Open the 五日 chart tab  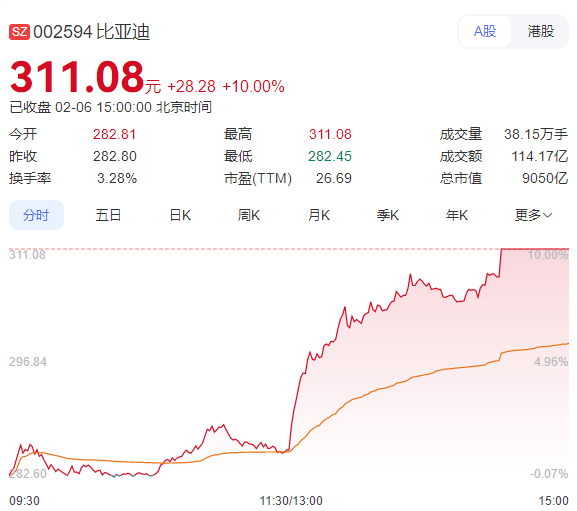pyautogui.click(x=108, y=215)
